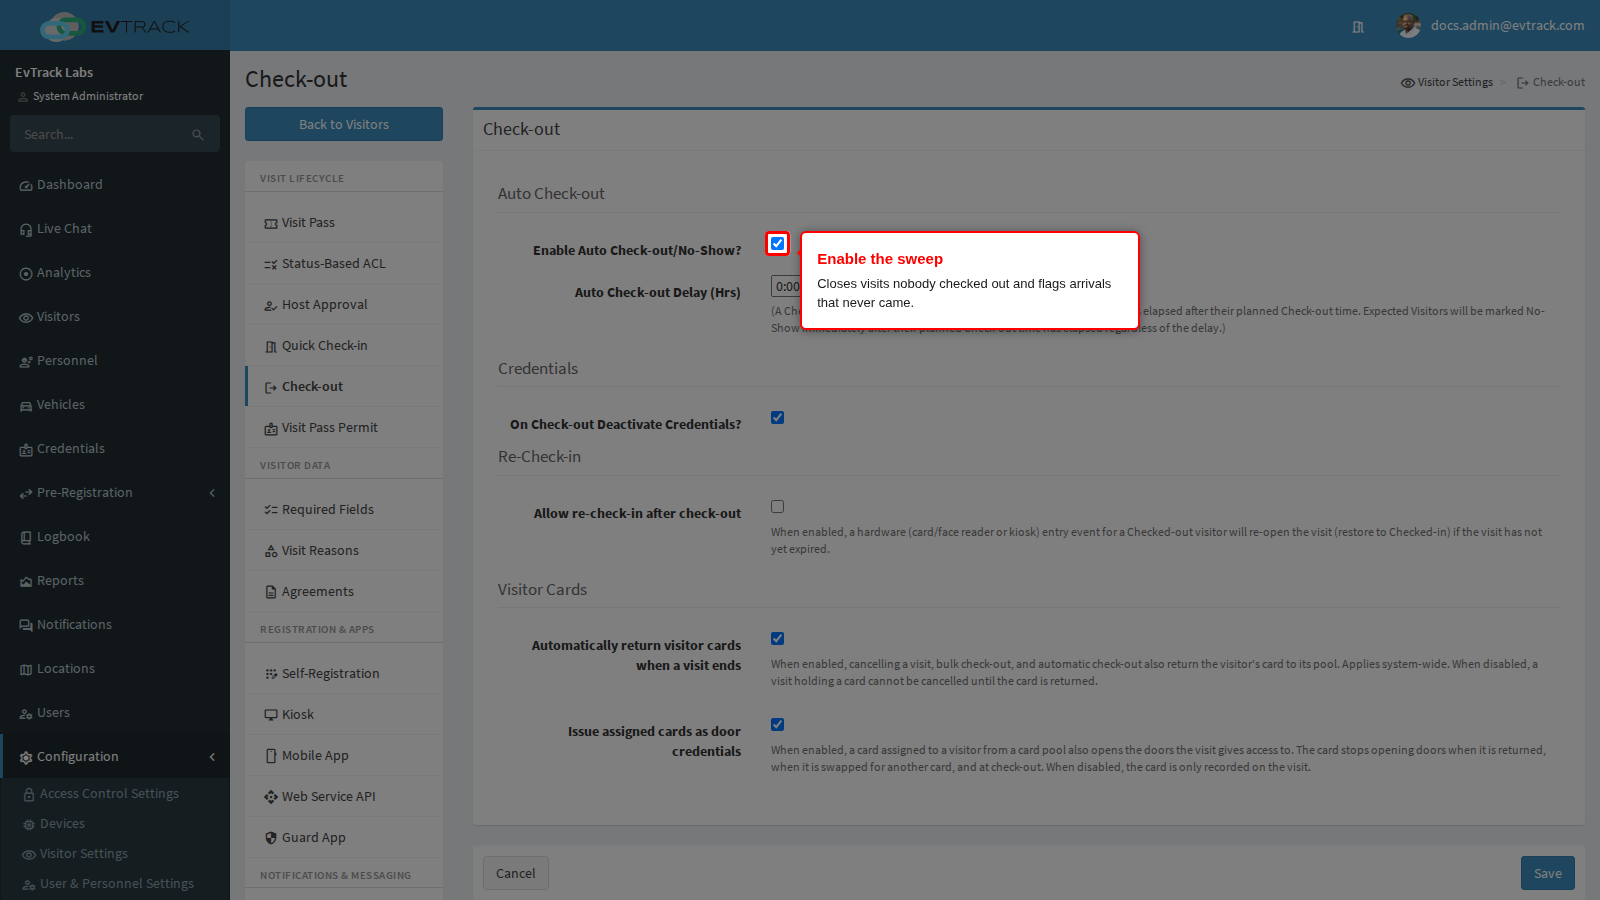1600x900 pixels.
Task: Toggle Issue assigned cards as door credentials
Action: (x=777, y=725)
